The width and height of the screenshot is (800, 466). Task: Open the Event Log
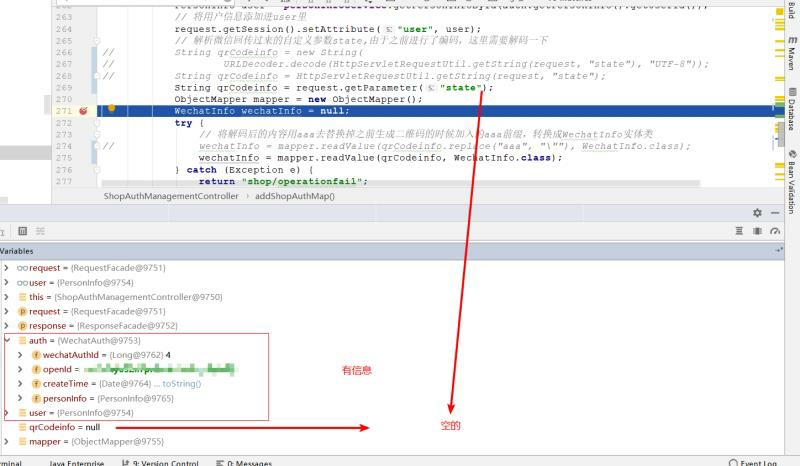point(753,462)
